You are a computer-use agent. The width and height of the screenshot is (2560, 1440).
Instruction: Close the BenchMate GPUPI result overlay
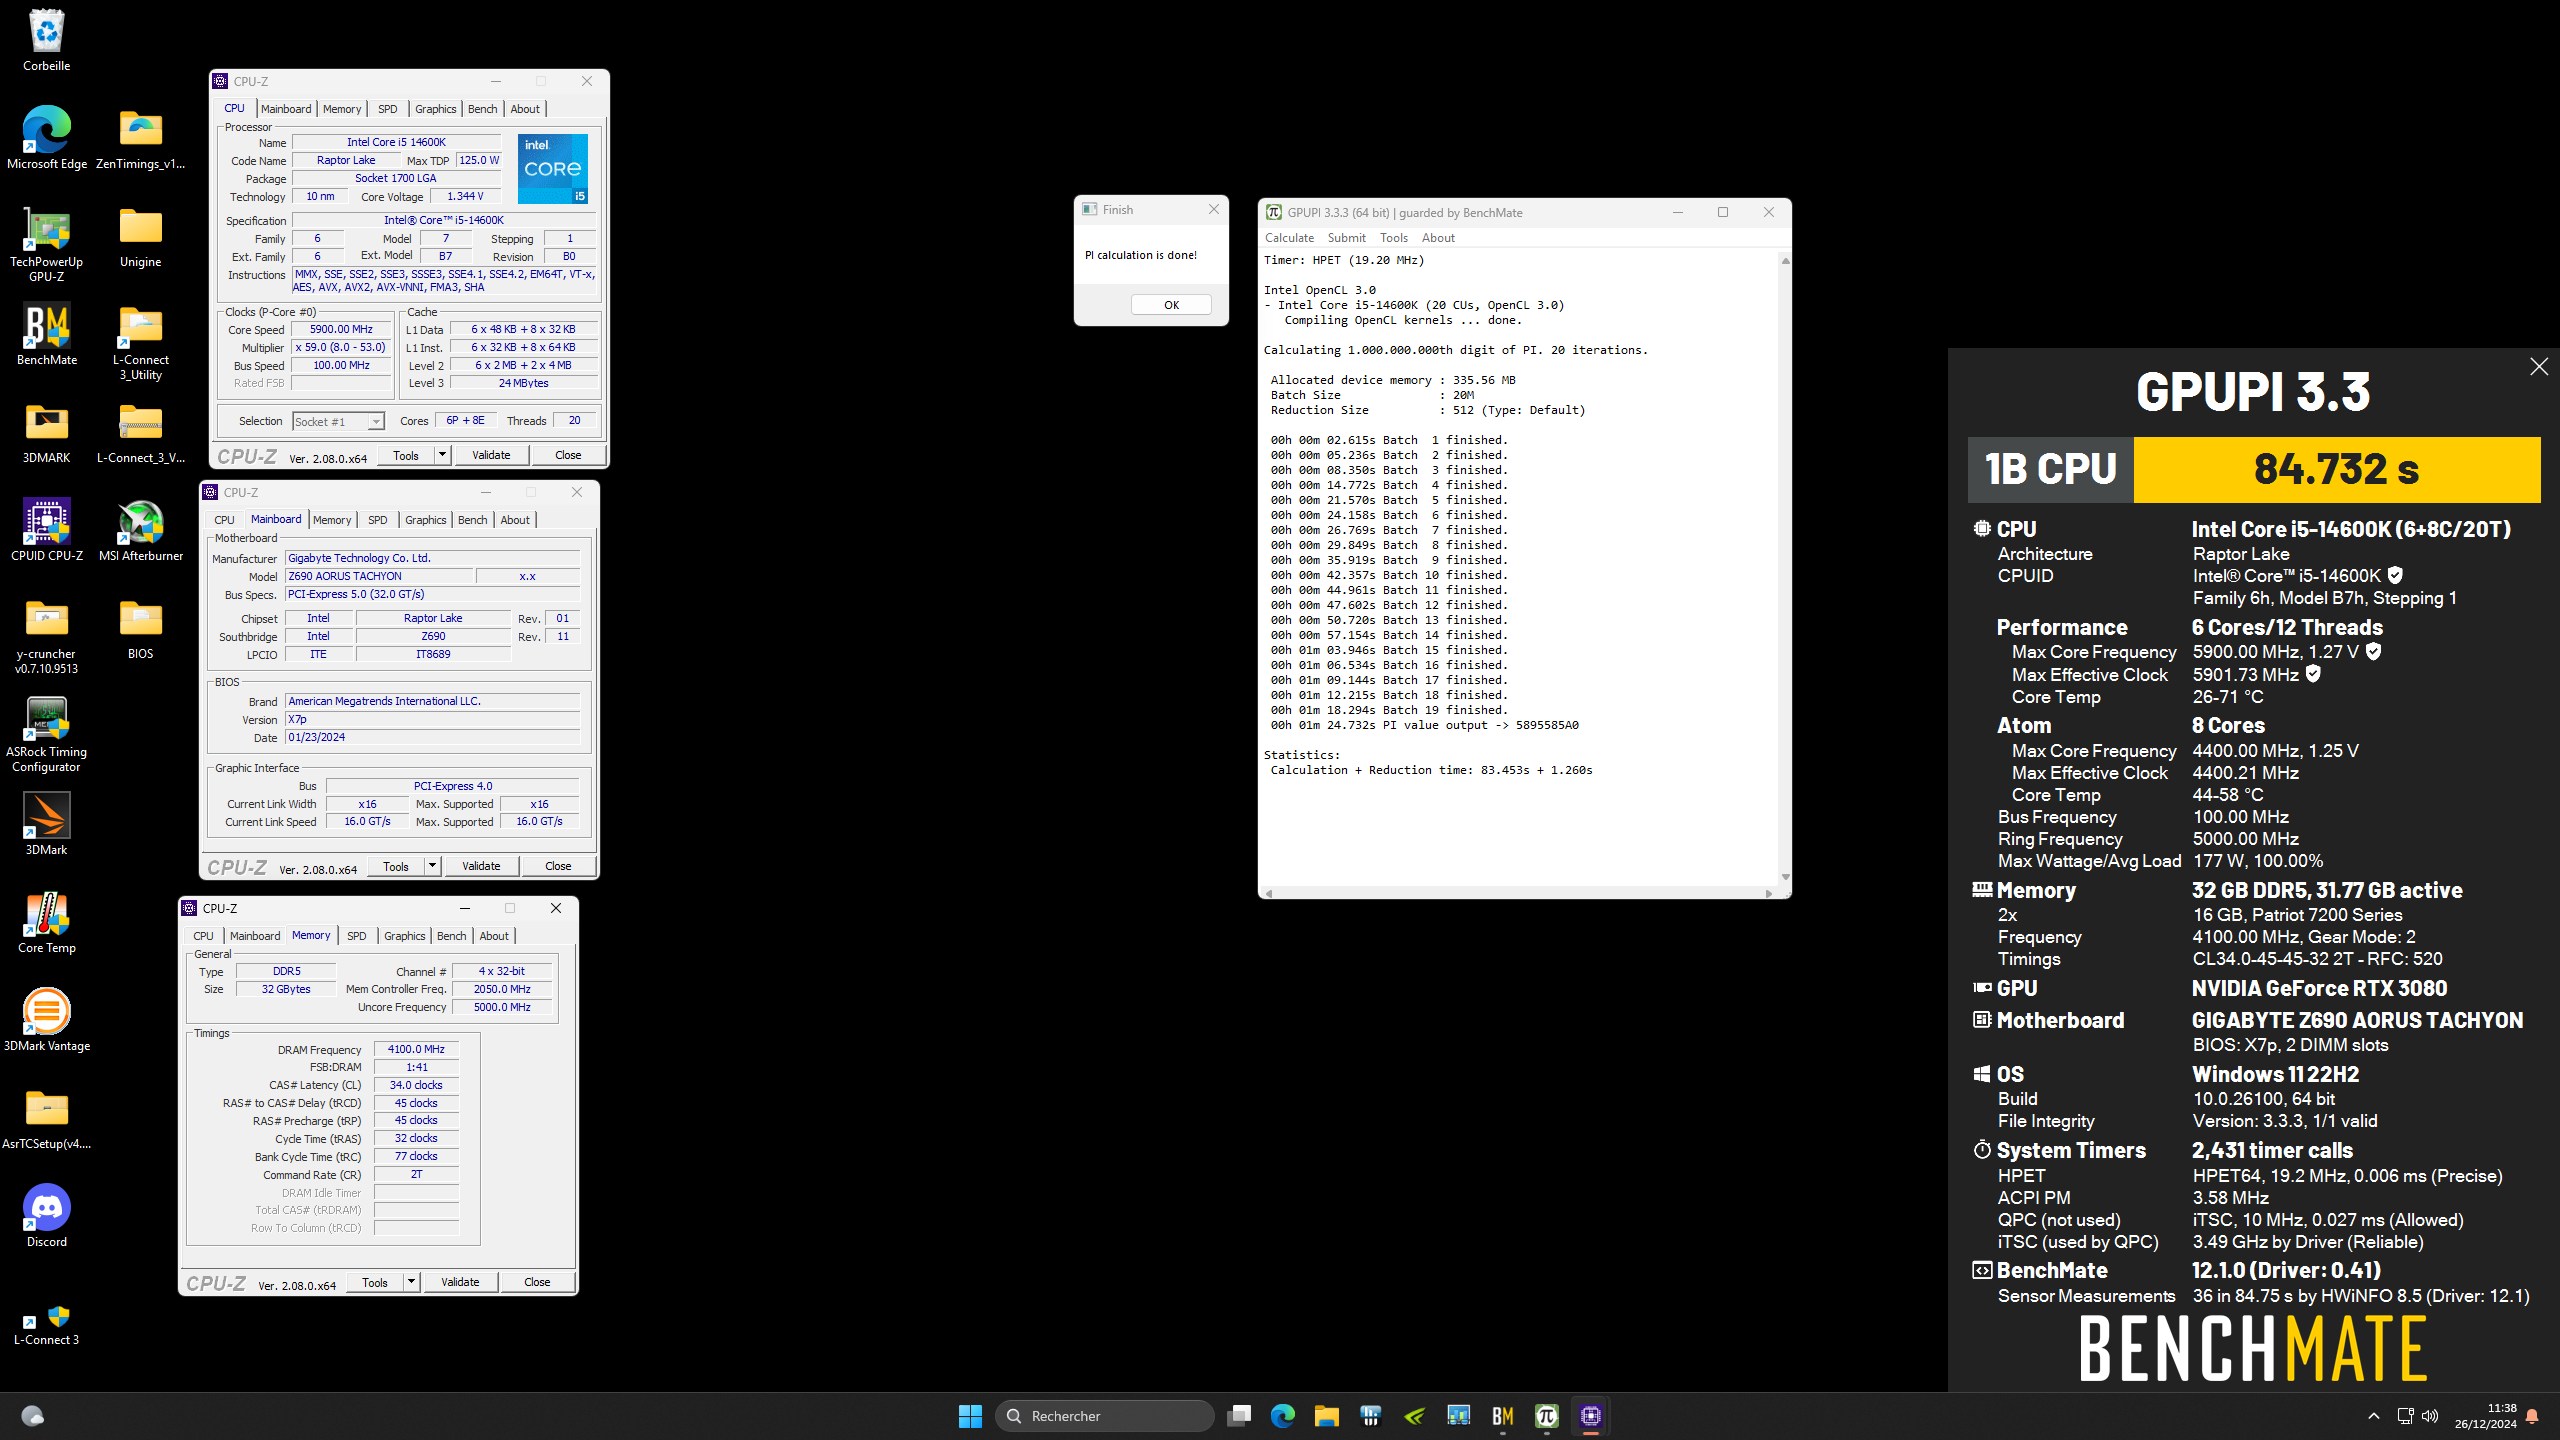point(2538,367)
